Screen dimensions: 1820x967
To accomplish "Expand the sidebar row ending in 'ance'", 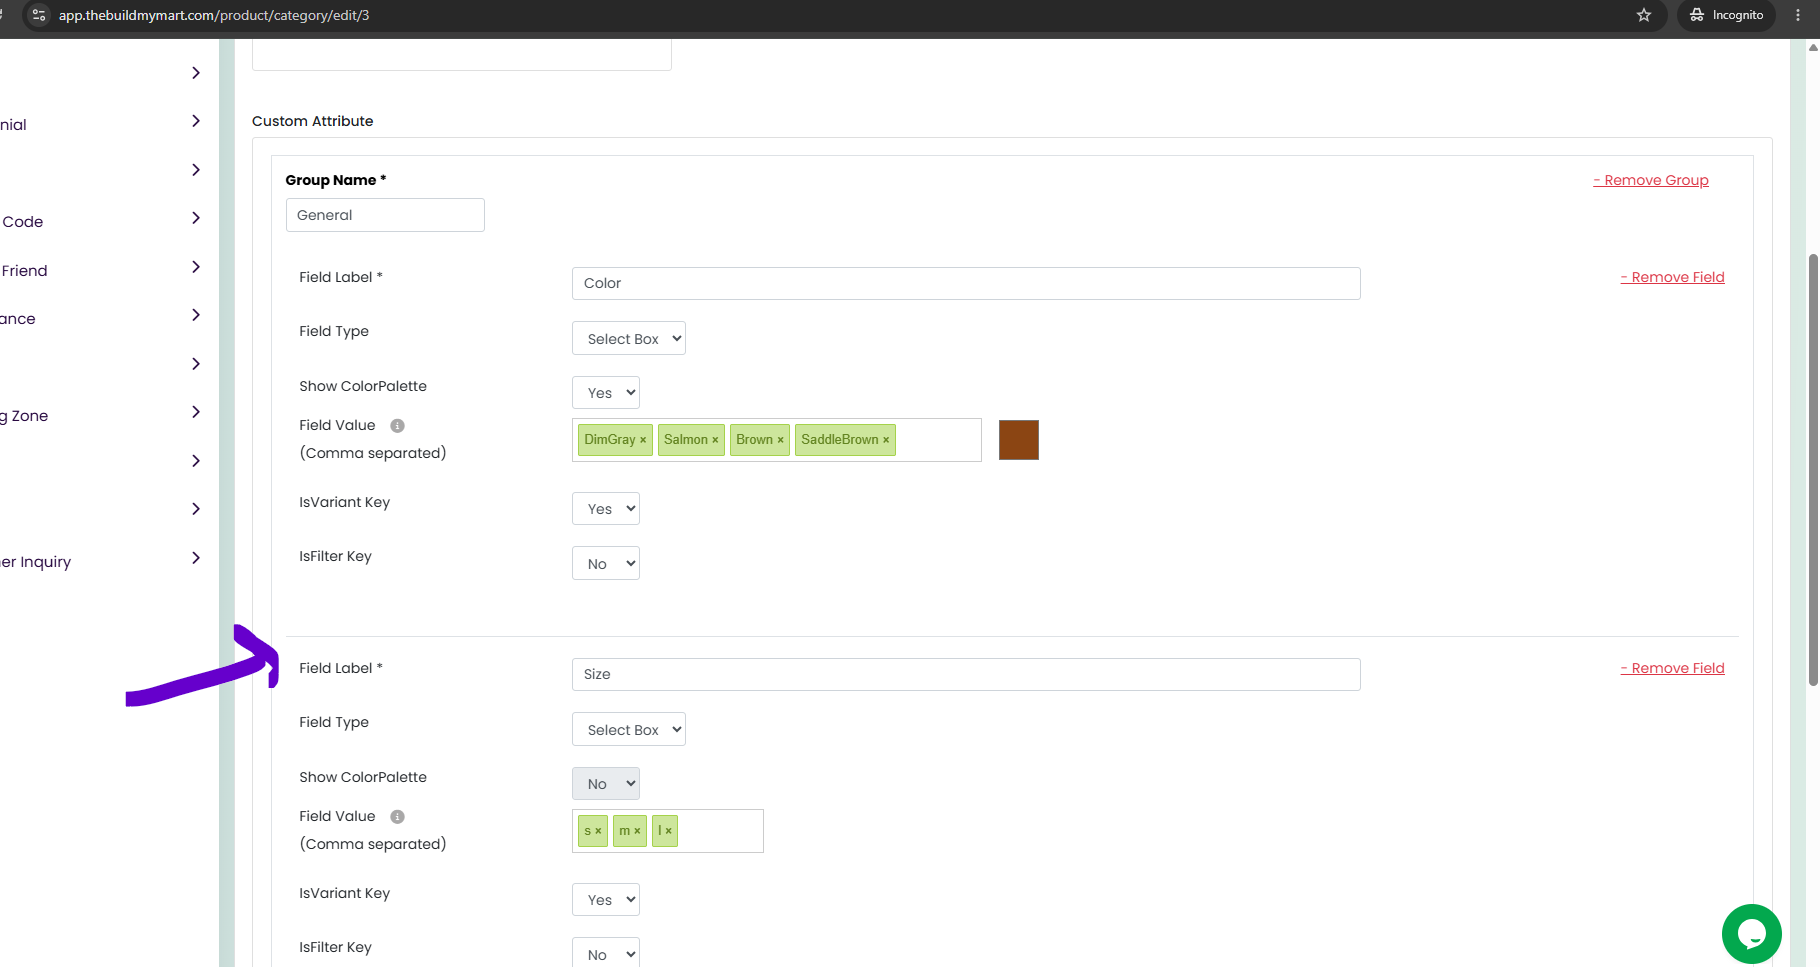I will coord(196,315).
